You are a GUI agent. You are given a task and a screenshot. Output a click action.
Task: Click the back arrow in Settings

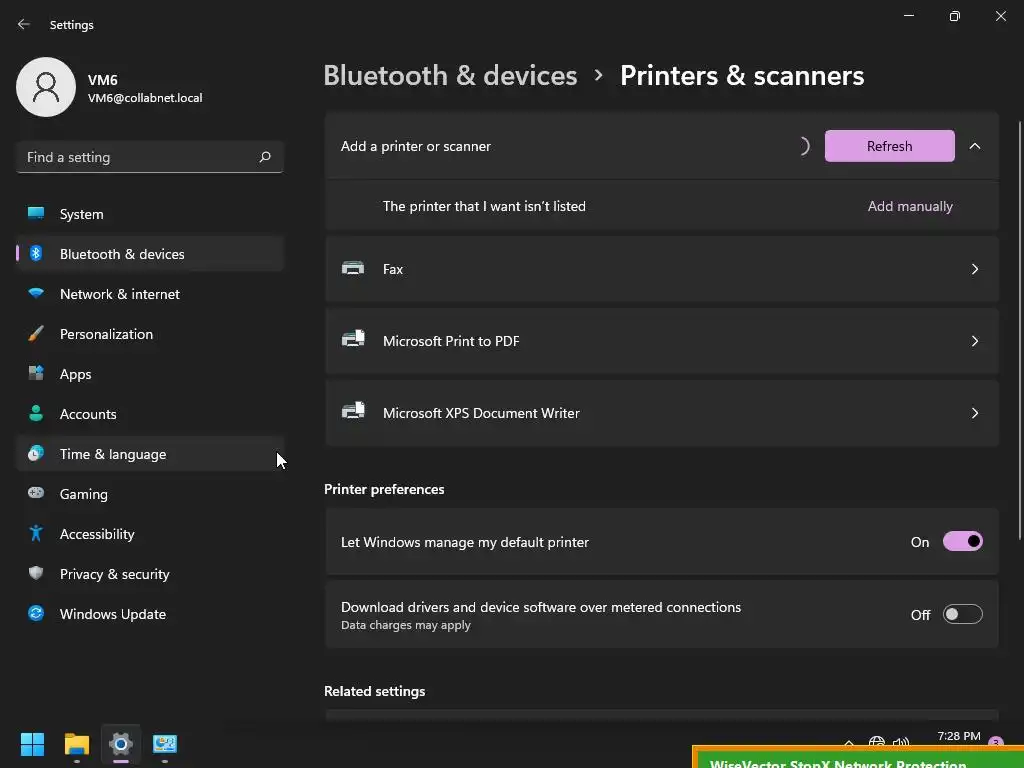click(x=24, y=24)
